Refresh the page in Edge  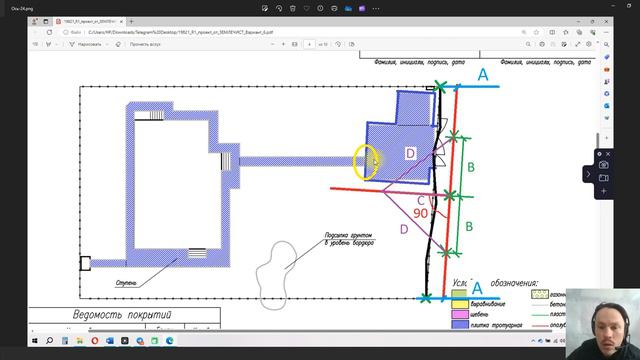(x=49, y=32)
